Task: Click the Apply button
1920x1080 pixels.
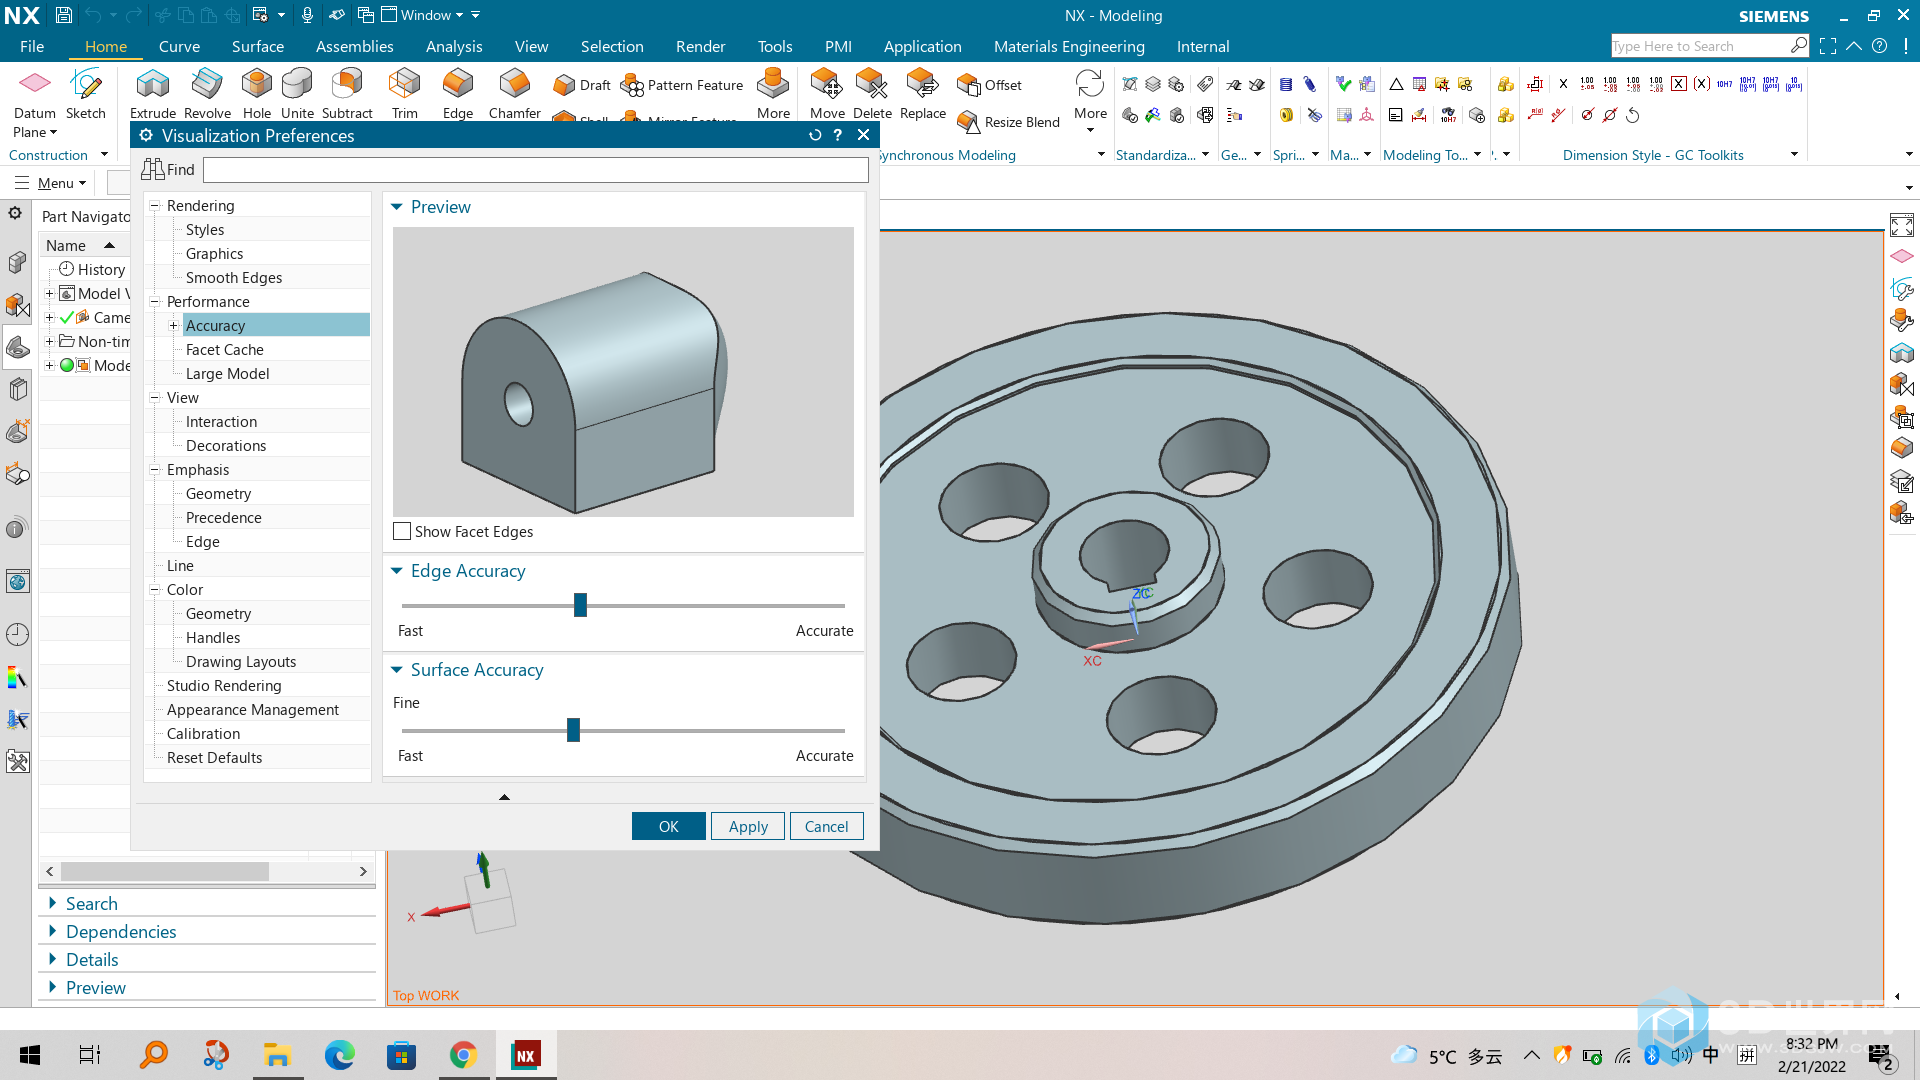Action: click(748, 826)
